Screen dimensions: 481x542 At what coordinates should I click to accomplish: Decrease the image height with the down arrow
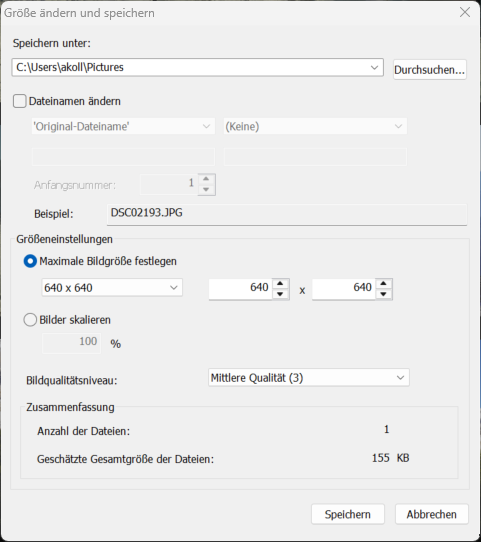(383, 294)
